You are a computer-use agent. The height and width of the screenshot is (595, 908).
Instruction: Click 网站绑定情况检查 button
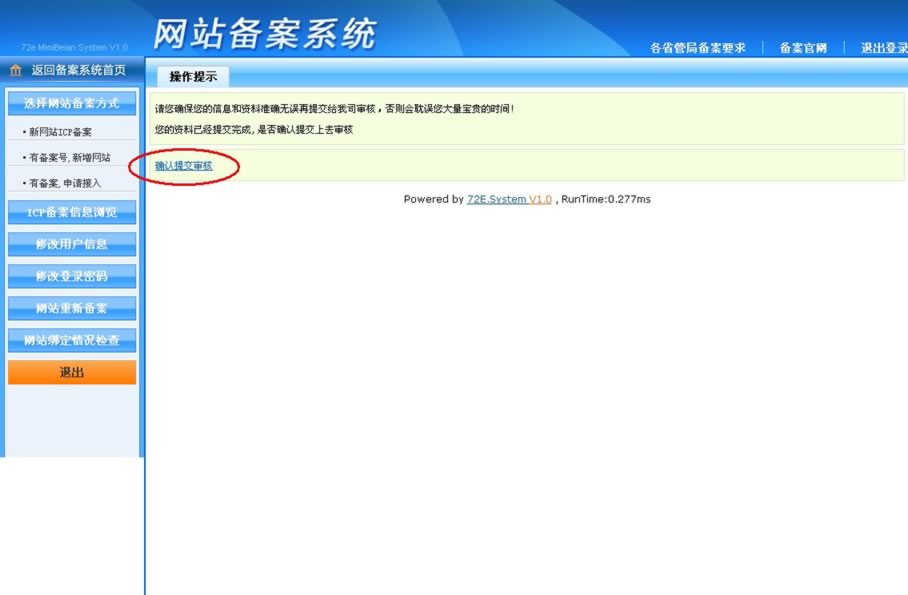pyautogui.click(x=71, y=340)
